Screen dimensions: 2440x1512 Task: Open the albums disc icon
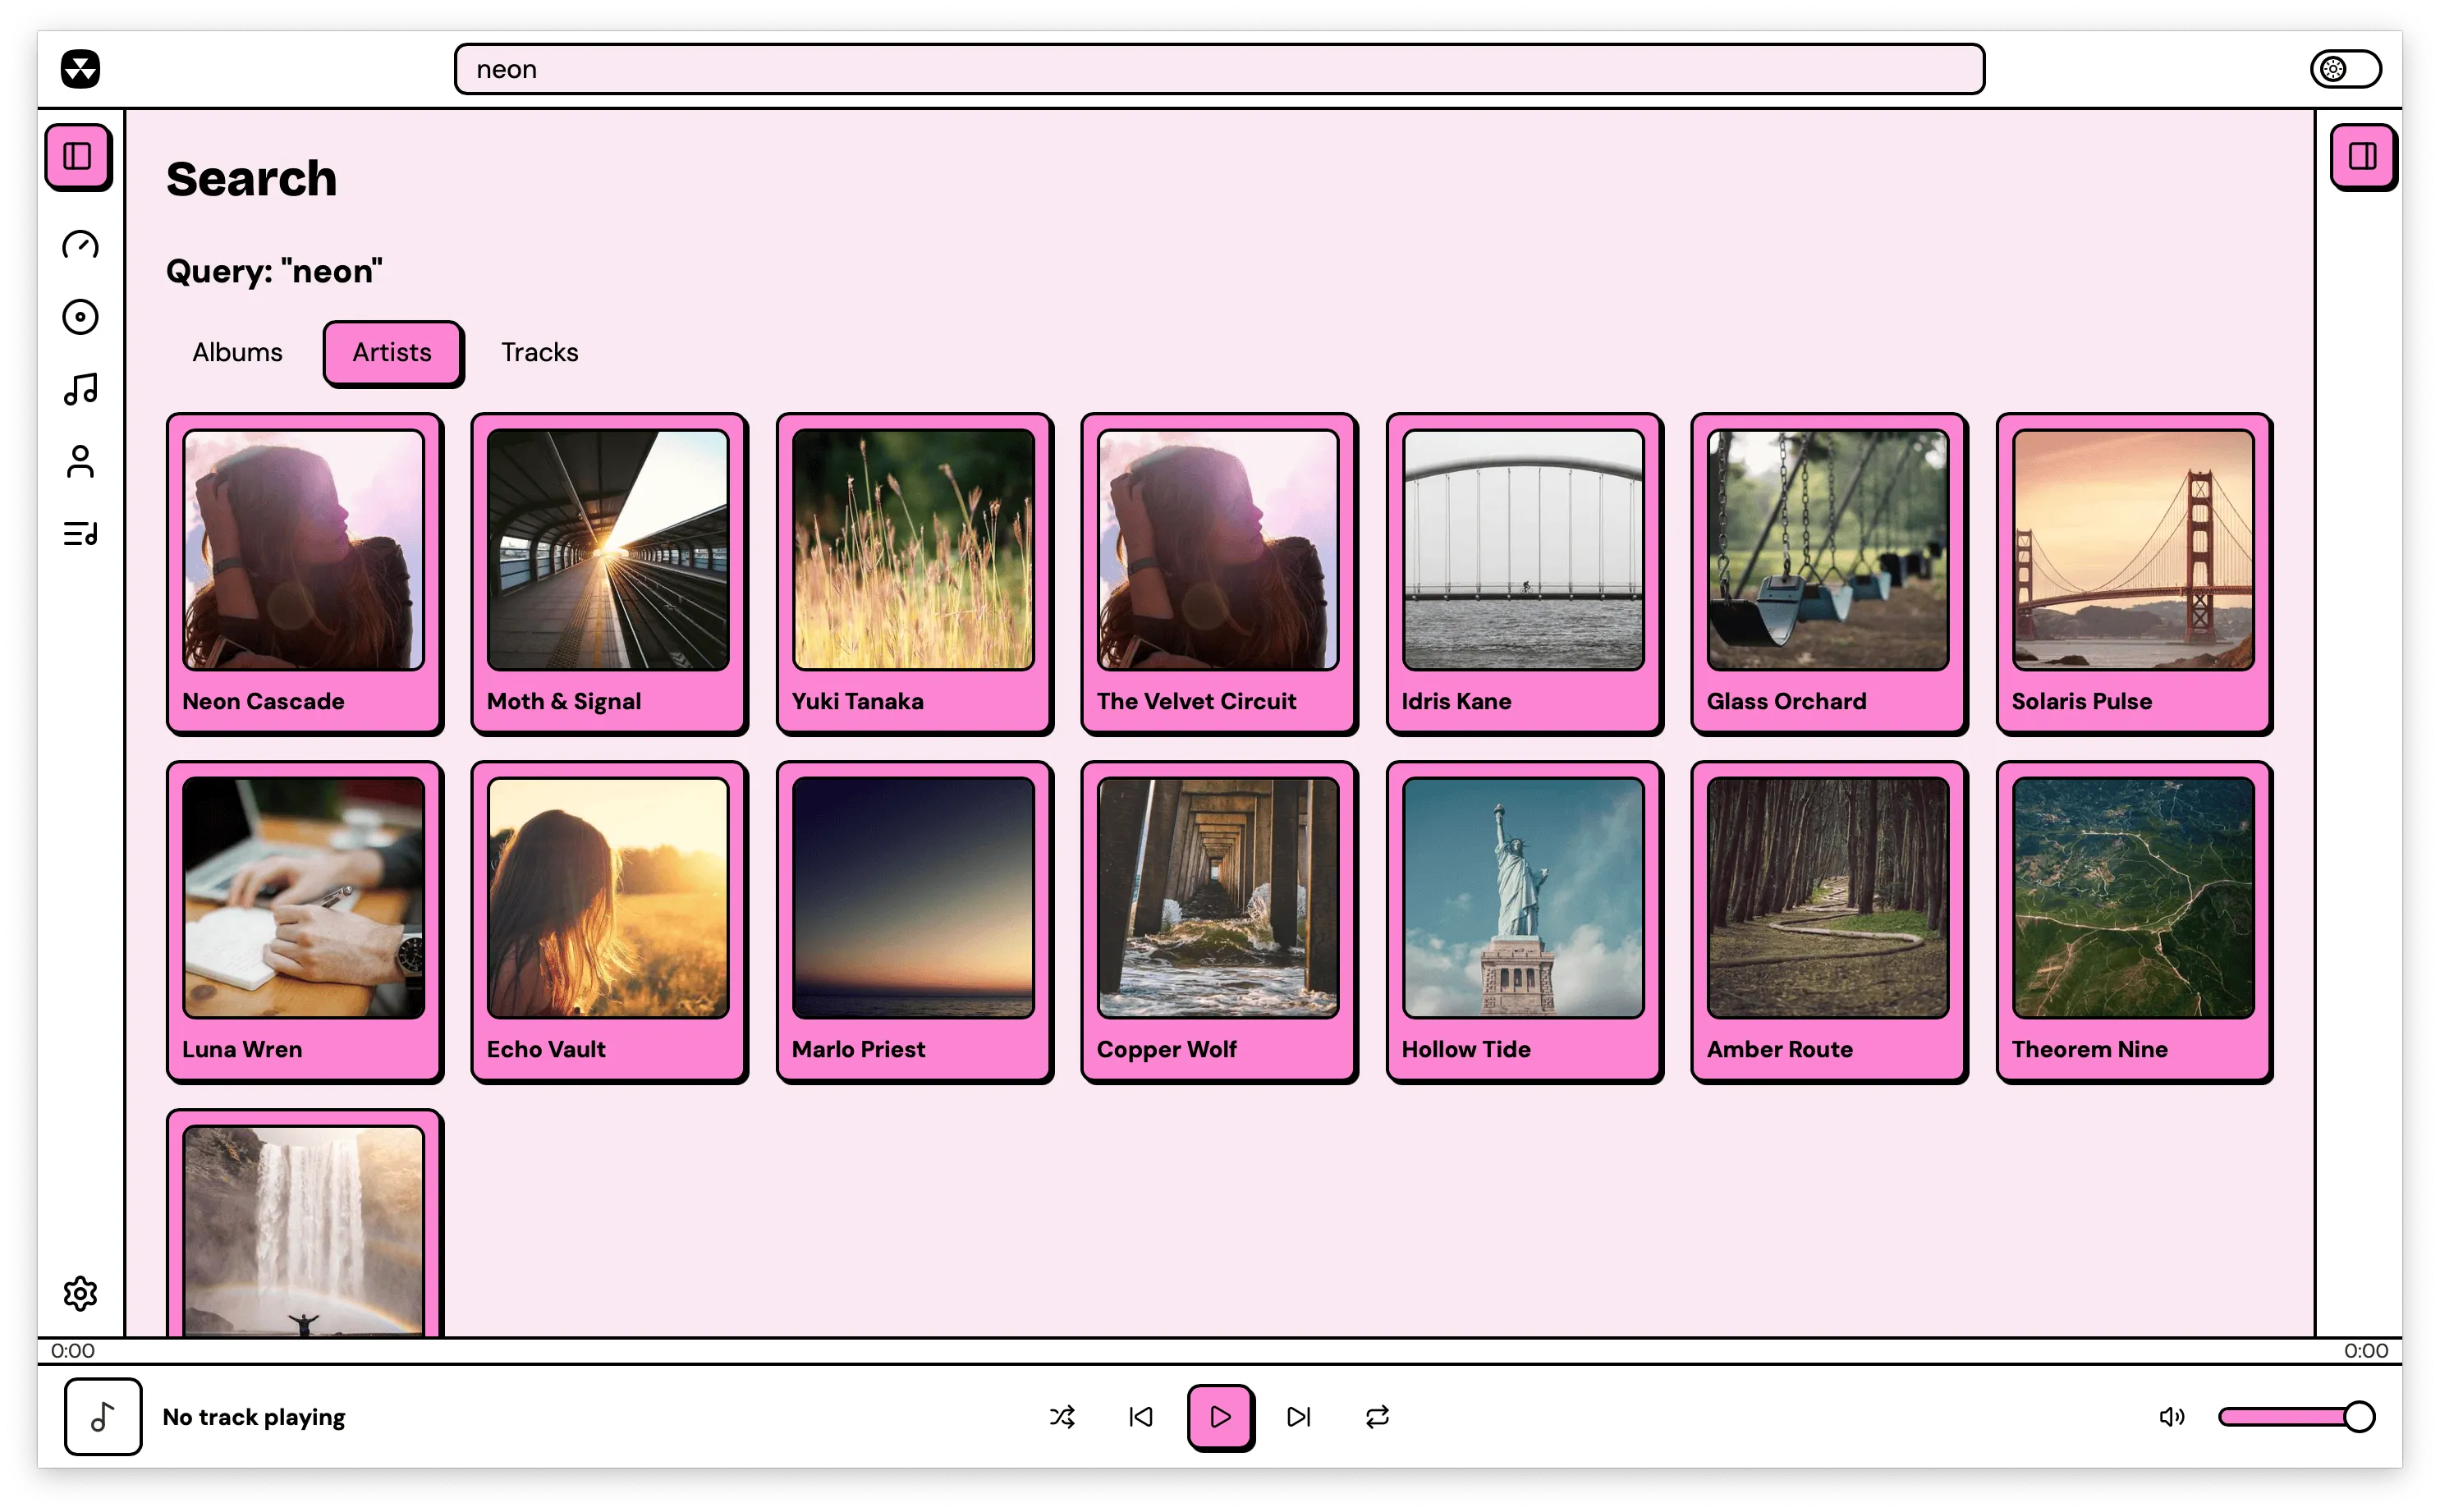coord(80,317)
